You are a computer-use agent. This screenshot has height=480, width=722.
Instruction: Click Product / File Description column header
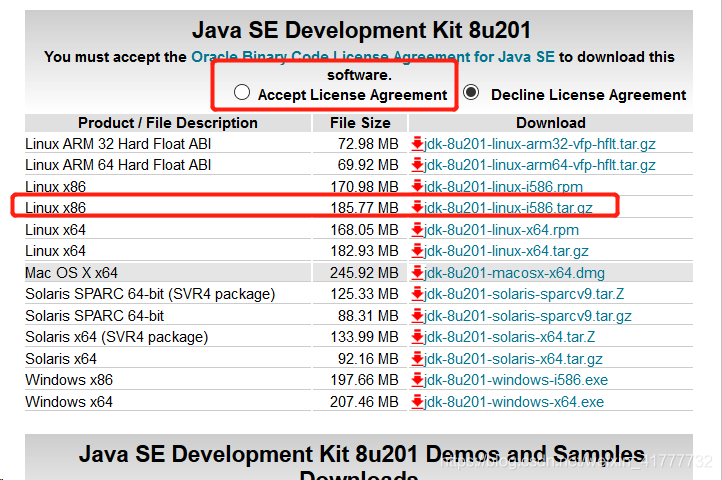[168, 123]
